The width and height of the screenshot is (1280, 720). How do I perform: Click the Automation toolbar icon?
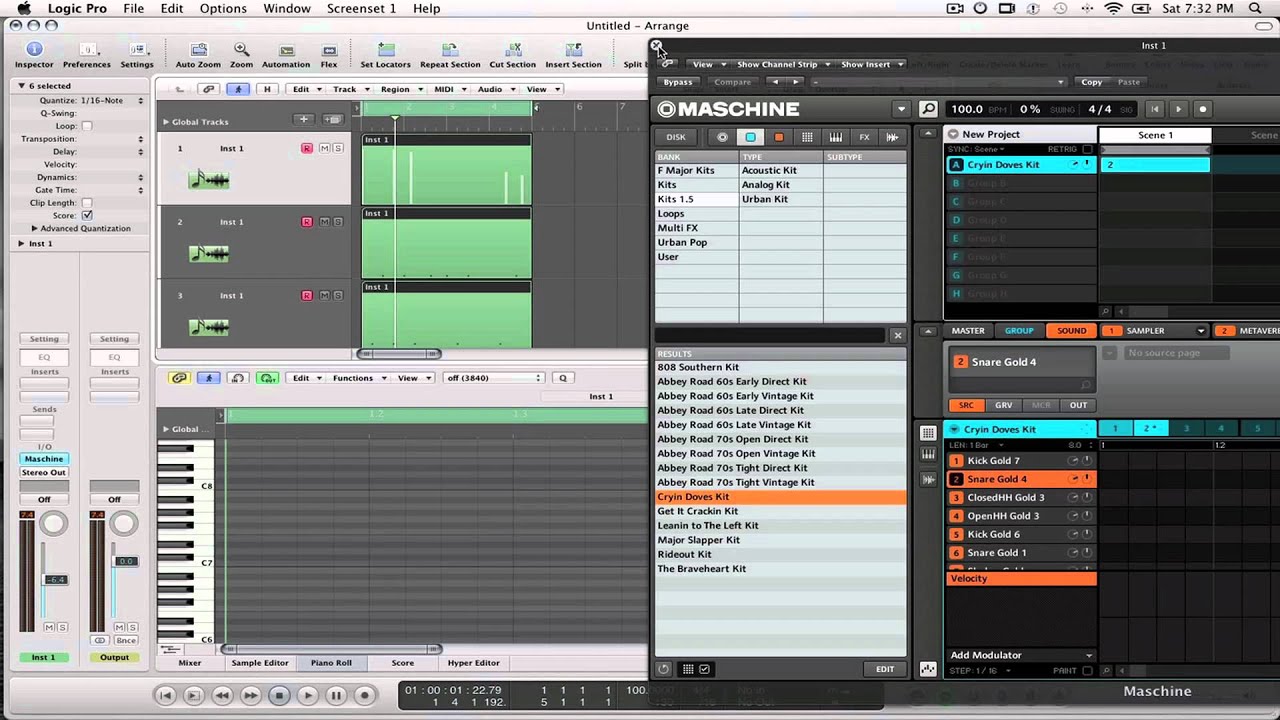[x=286, y=50]
